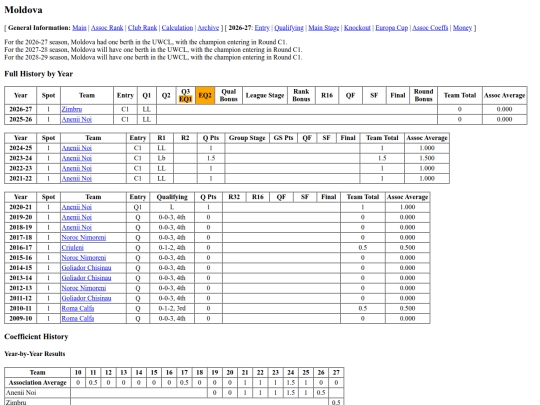The image size is (540, 405).
Task: Select the League Stage column header
Action: (265, 95)
